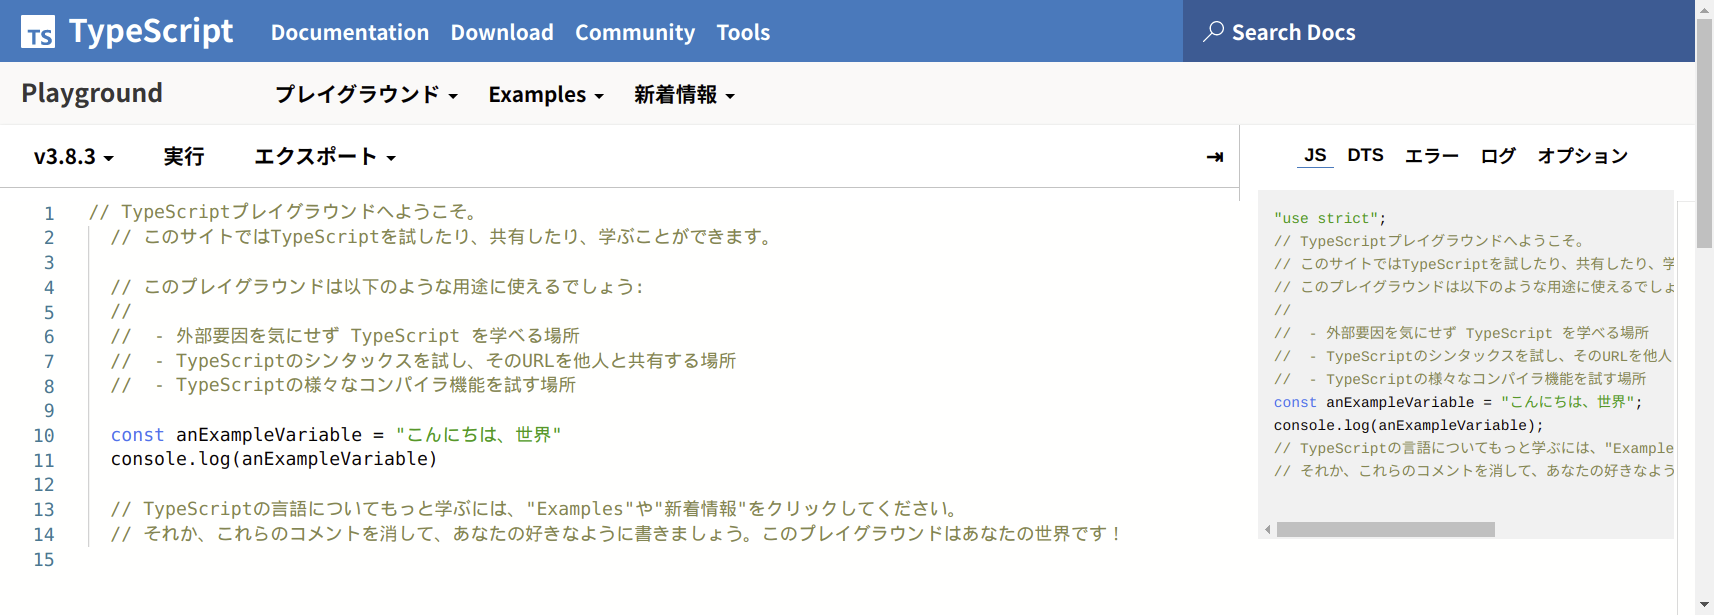Switch to the エラー tab
This screenshot has height=615, width=1714.
pyautogui.click(x=1431, y=156)
